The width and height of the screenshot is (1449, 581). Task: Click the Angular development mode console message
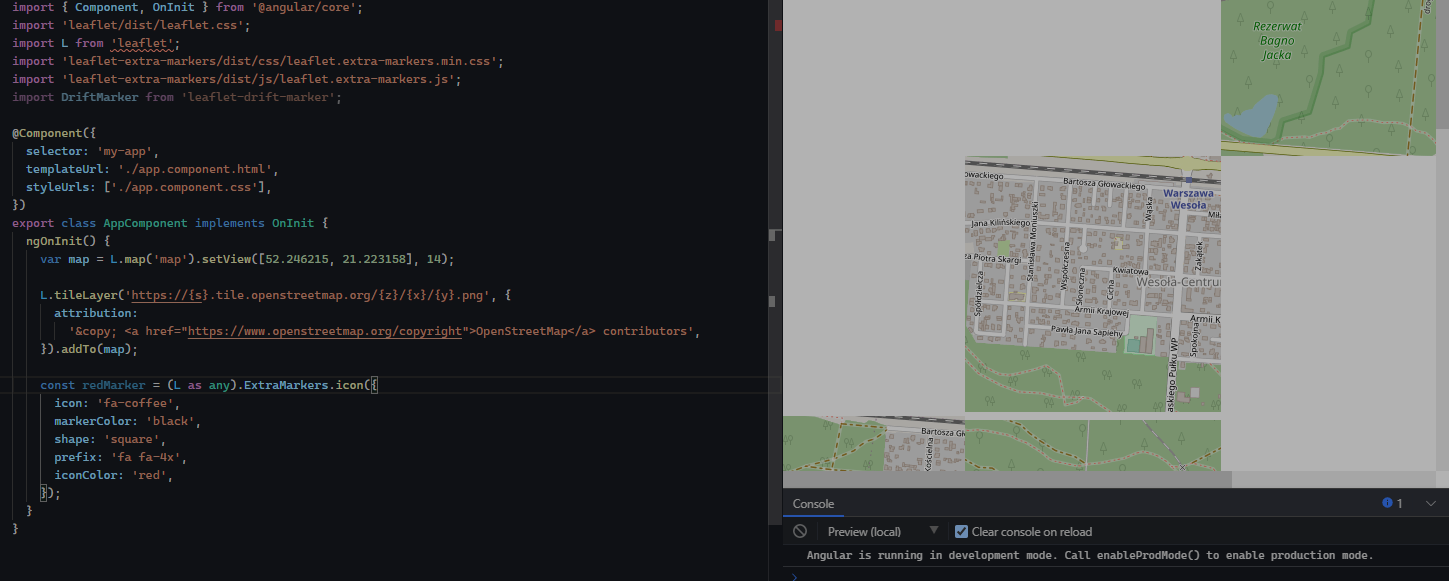1090,555
